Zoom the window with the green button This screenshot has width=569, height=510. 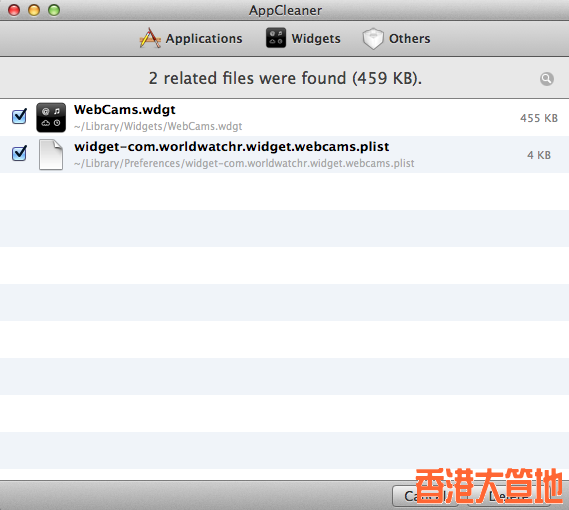pyautogui.click(x=54, y=10)
